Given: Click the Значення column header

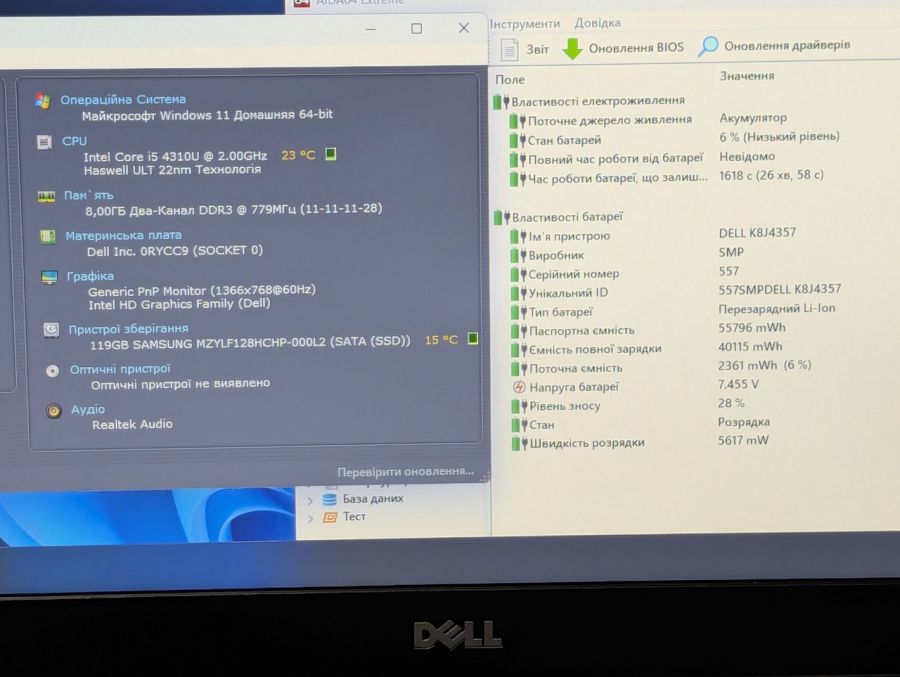Looking at the screenshot, I should pos(747,76).
